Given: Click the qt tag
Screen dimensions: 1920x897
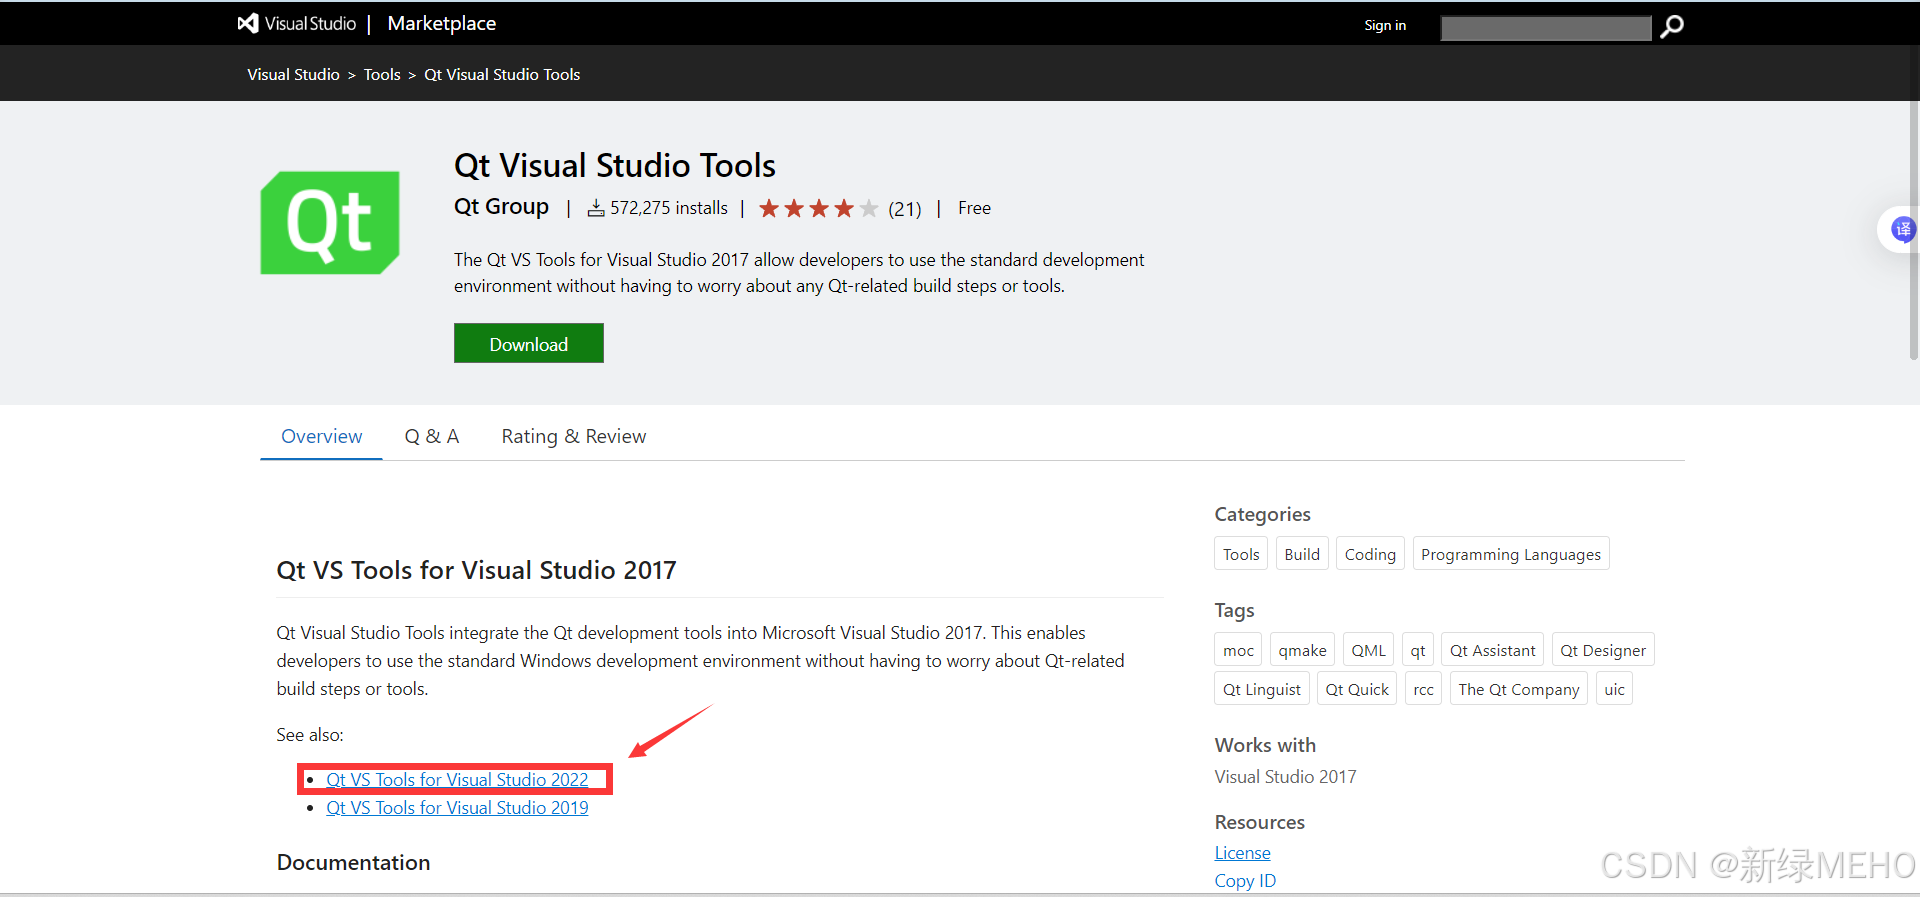Looking at the screenshot, I should [x=1418, y=650].
